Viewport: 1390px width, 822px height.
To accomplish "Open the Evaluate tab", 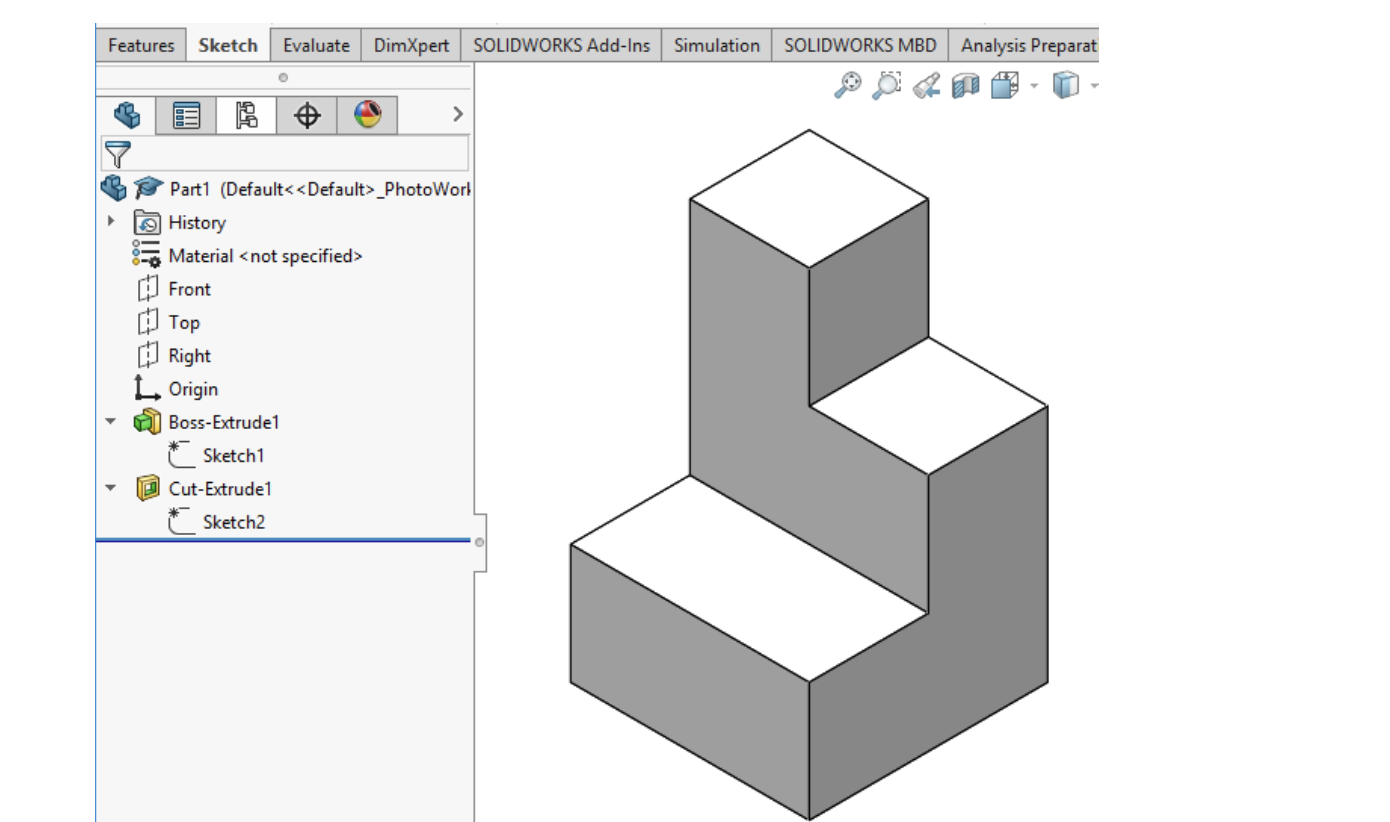I will pyautogui.click(x=316, y=45).
